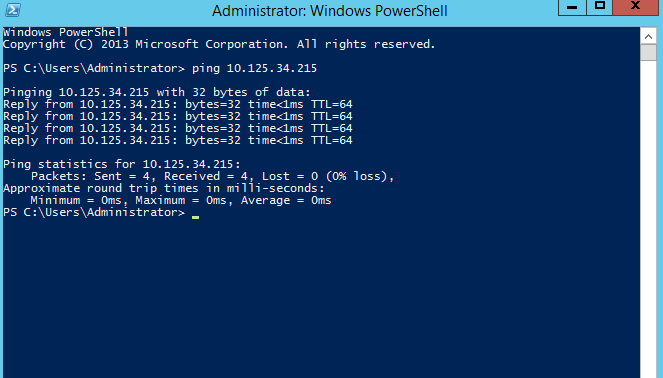
Task: Click empty console area below the prompt
Action: [x=321, y=296]
